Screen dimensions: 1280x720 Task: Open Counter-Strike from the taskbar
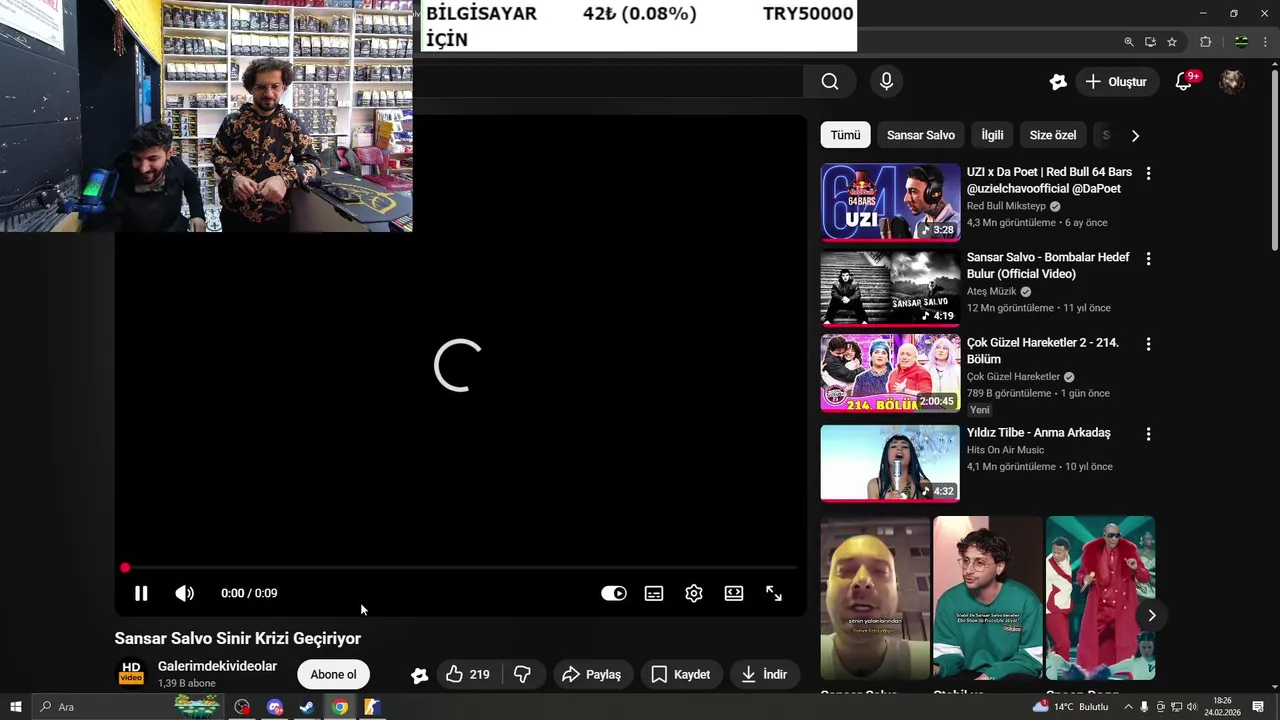[x=372, y=707]
